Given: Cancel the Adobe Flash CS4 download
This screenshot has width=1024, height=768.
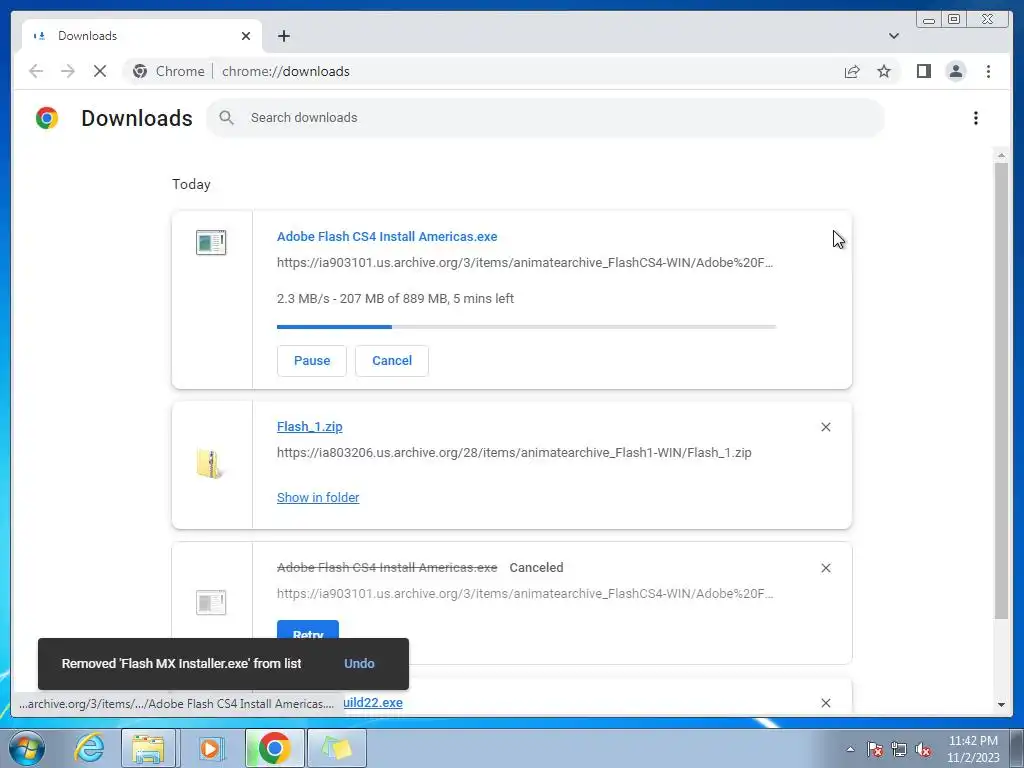Looking at the screenshot, I should (x=392, y=360).
